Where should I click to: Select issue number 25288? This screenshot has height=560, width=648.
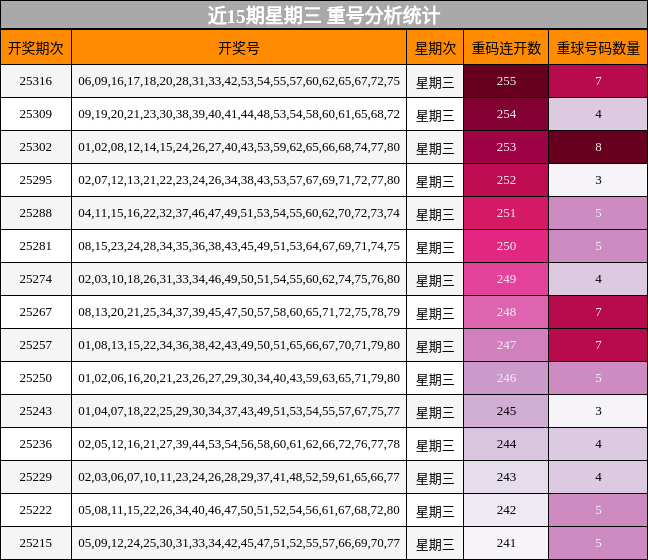click(x=36, y=213)
